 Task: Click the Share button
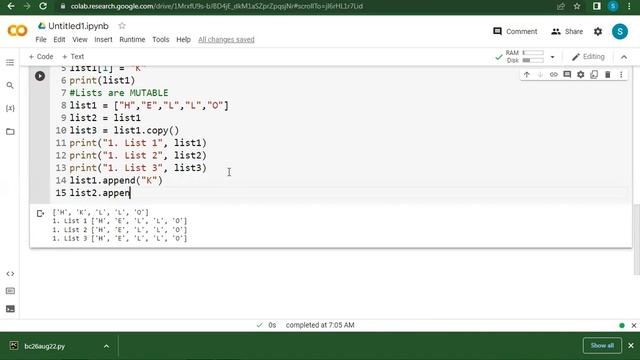(567, 31)
